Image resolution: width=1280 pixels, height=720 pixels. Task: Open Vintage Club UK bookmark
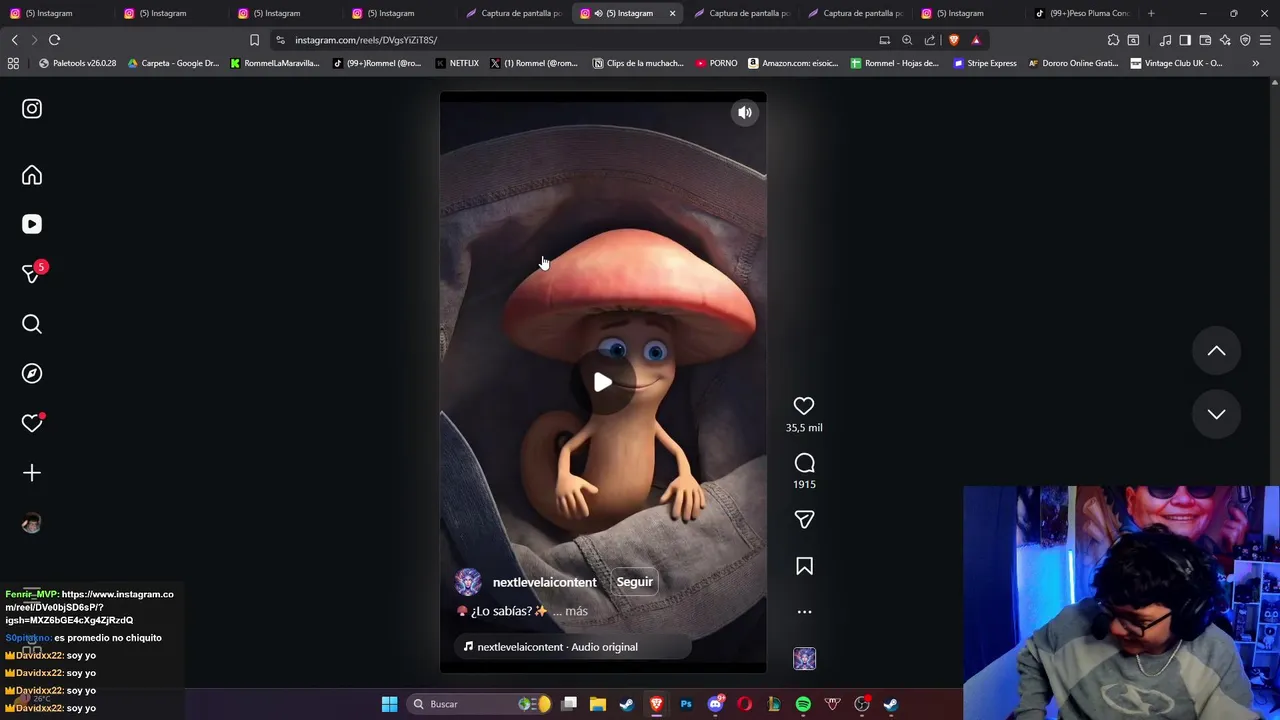tap(1176, 63)
